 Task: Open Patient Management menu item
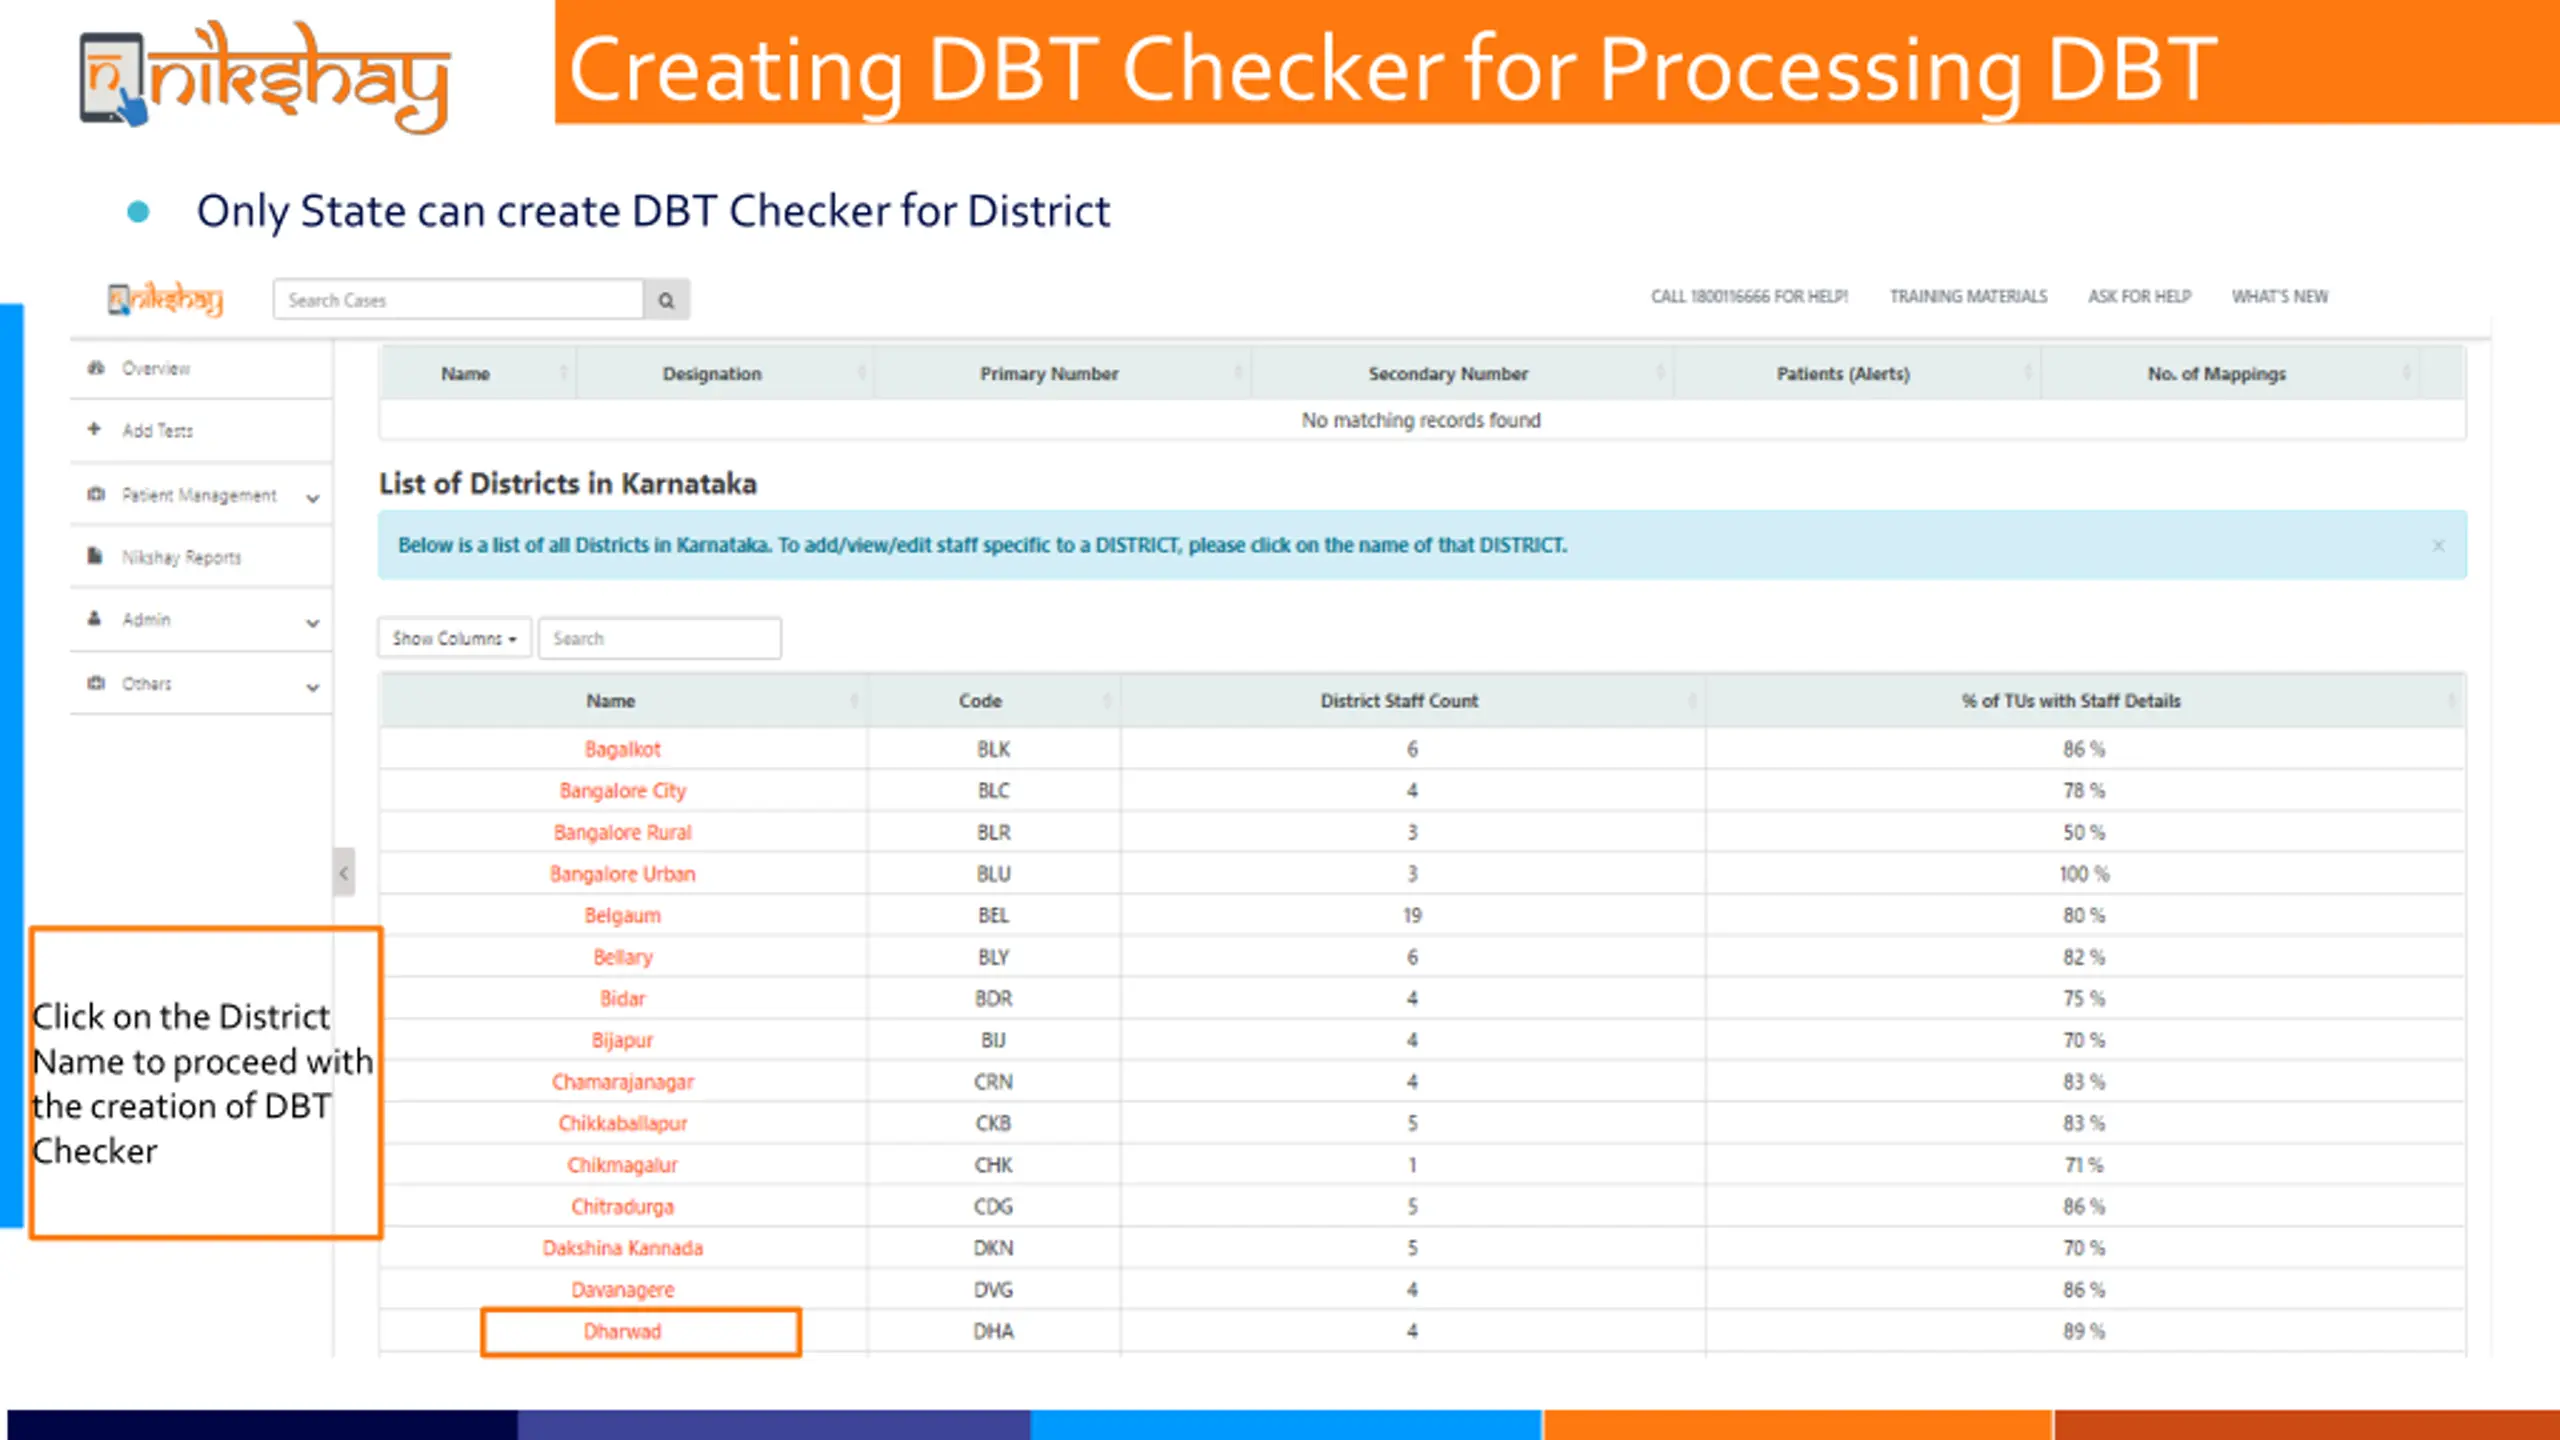click(199, 495)
